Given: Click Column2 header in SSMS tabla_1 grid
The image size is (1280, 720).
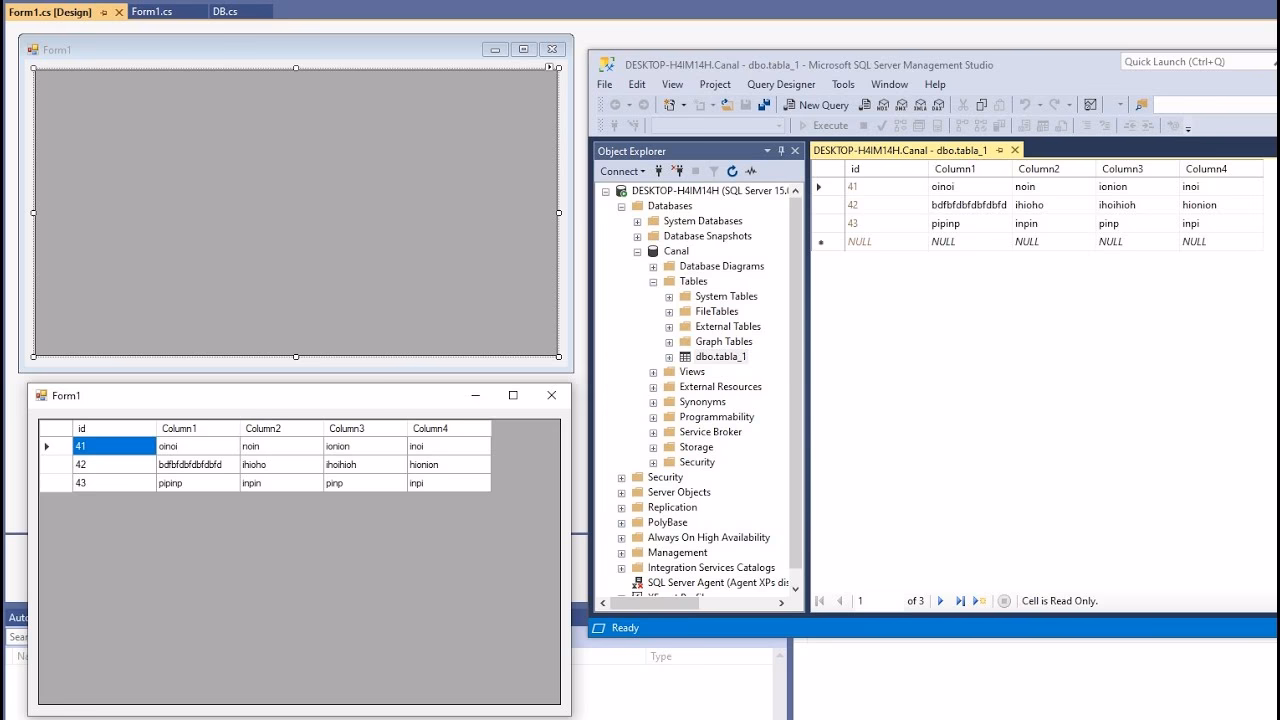Looking at the screenshot, I should pos(1053,169).
